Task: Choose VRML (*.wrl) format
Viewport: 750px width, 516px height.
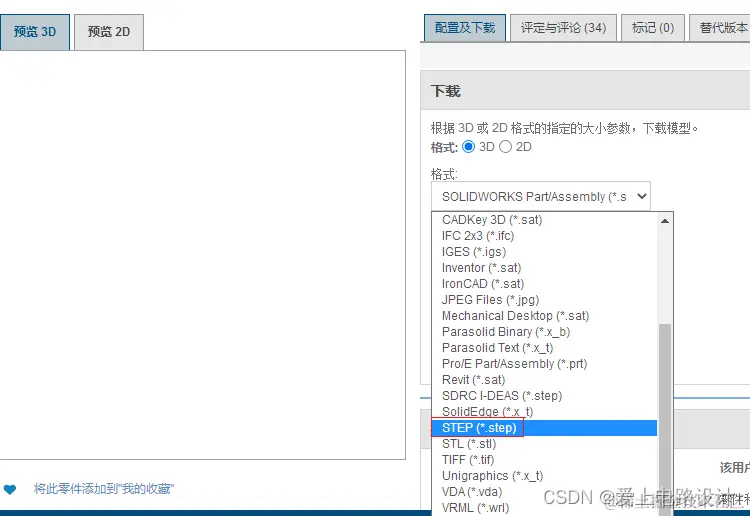Action: (544, 508)
